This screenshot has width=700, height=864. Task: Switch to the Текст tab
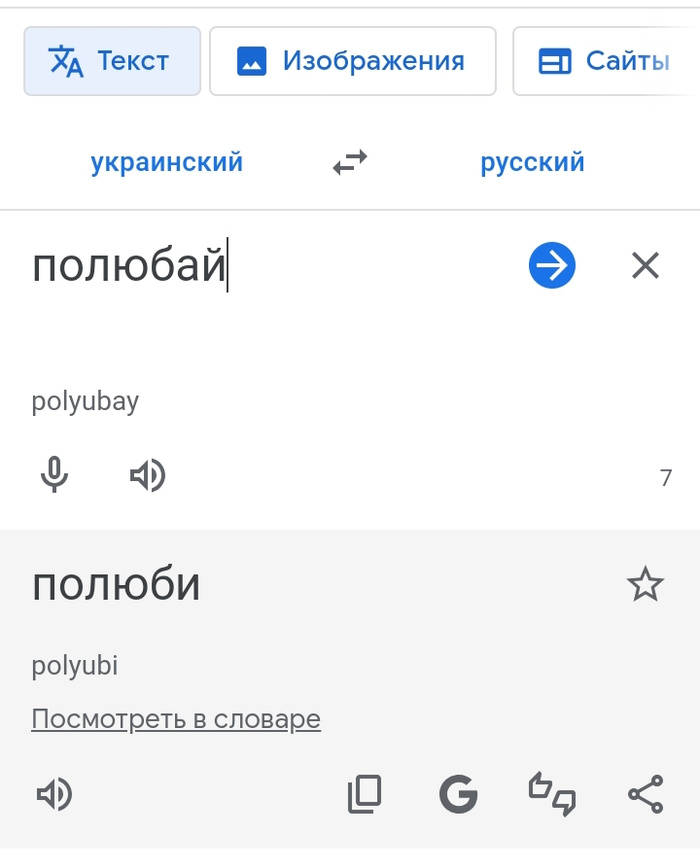click(112, 61)
